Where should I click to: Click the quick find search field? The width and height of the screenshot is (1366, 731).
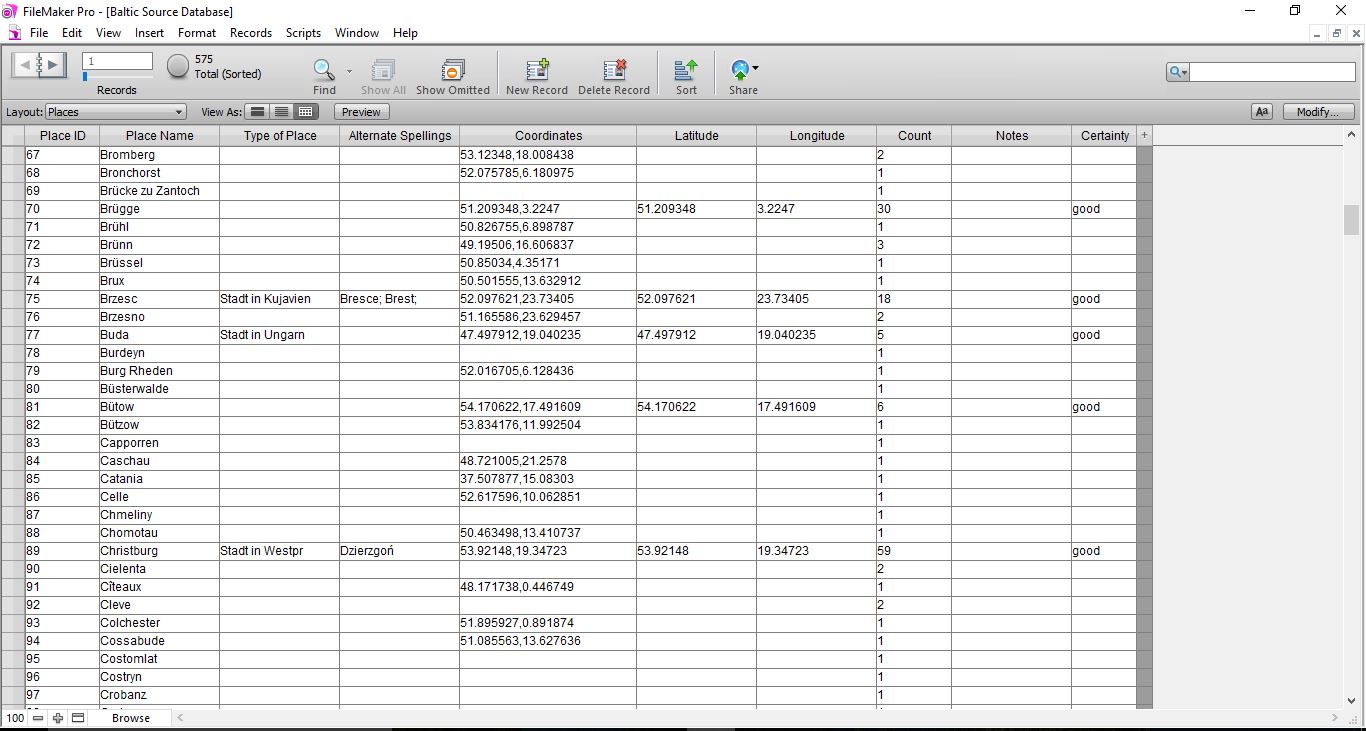(x=1272, y=72)
